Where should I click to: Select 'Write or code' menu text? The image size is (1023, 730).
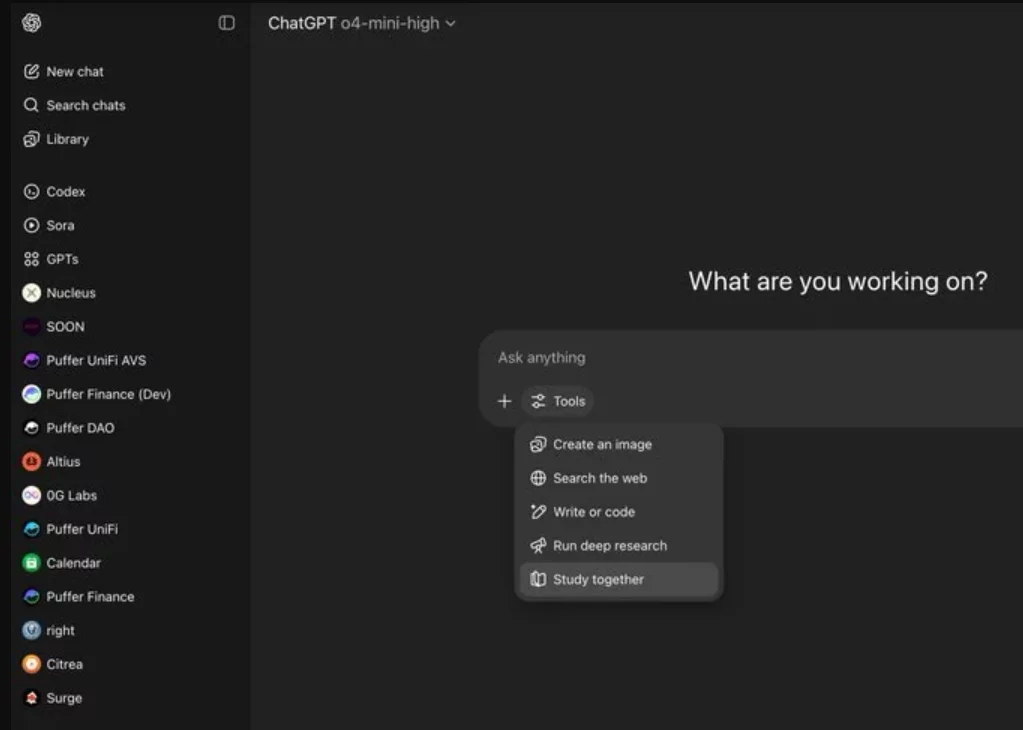[594, 512]
